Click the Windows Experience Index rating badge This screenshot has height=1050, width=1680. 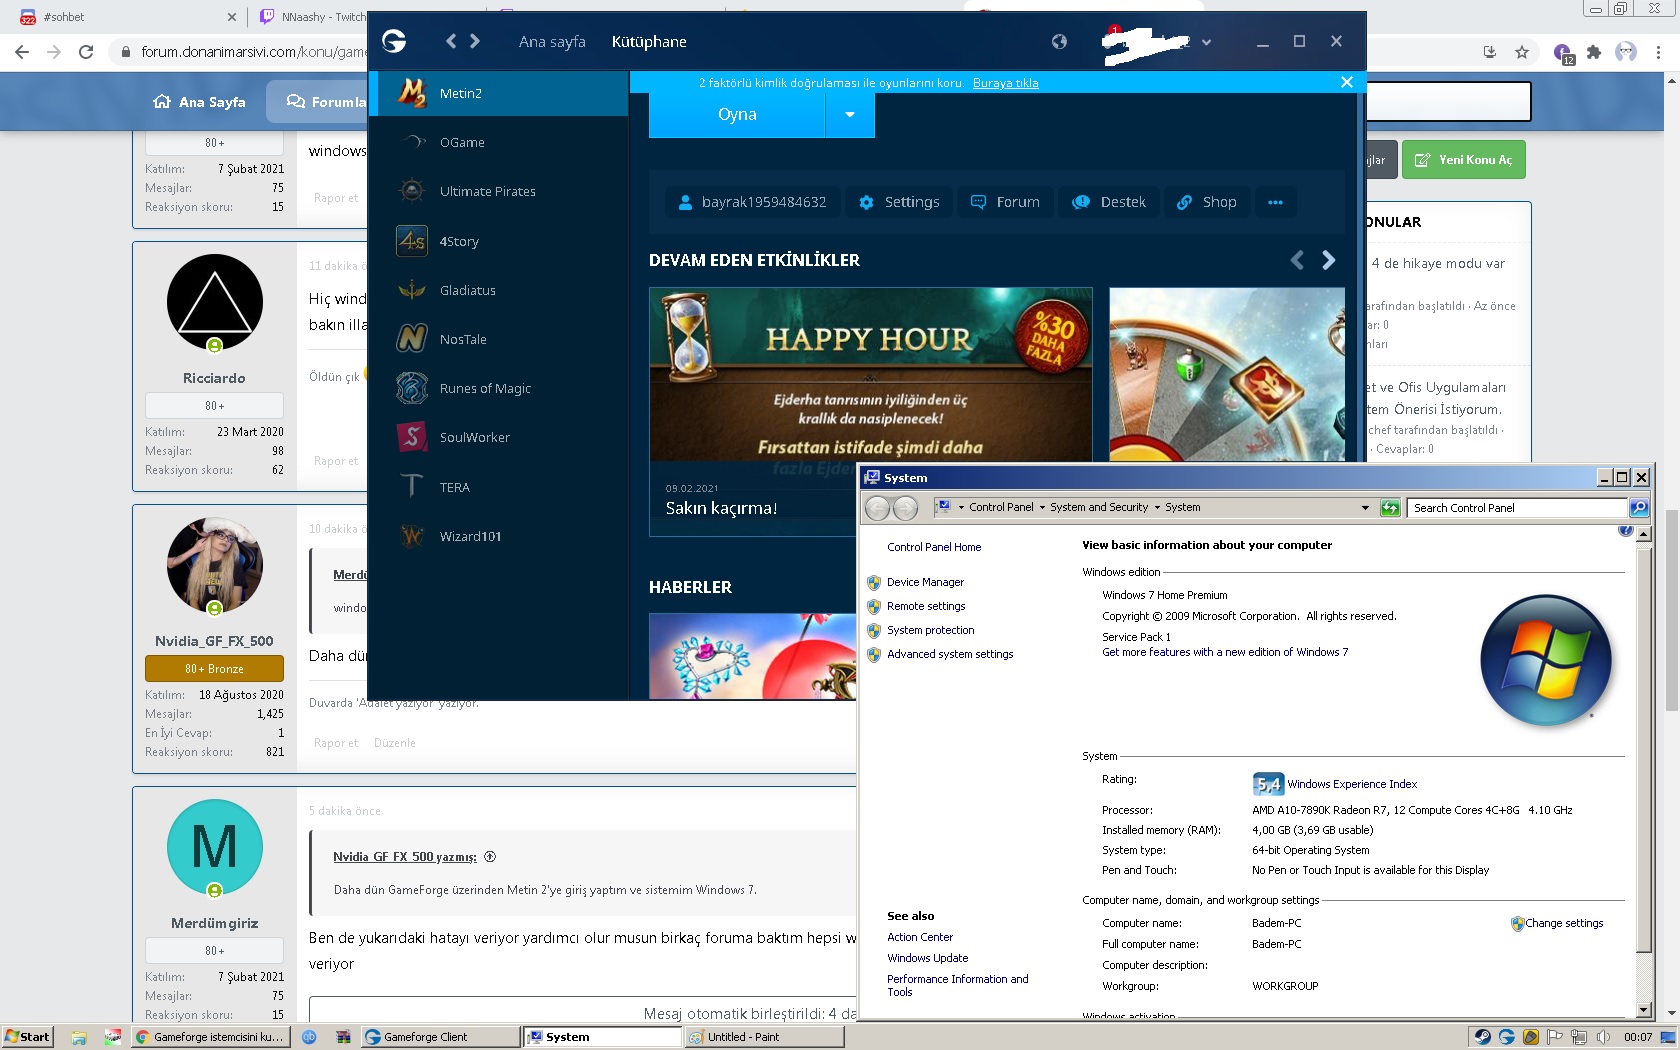1267,784
